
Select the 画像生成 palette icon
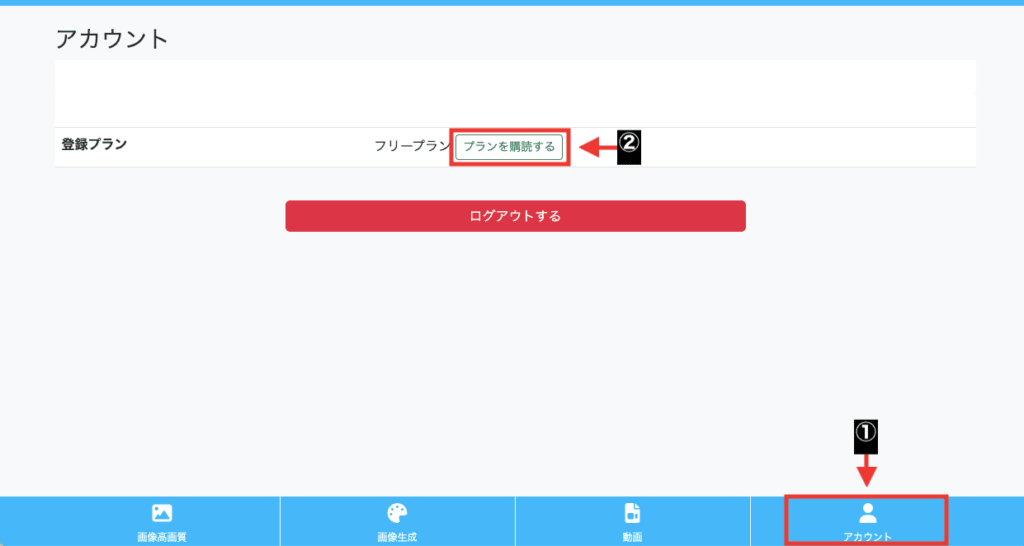pyautogui.click(x=397, y=513)
